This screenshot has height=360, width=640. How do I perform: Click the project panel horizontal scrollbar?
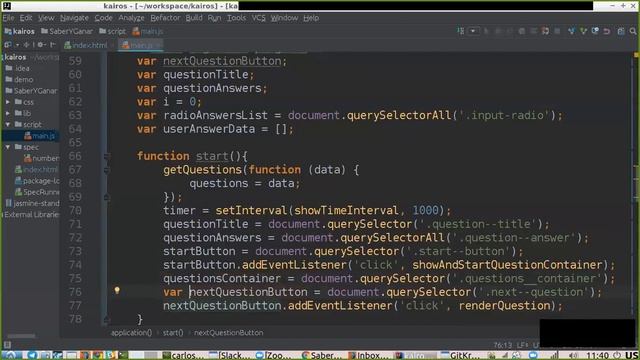pos(21,336)
